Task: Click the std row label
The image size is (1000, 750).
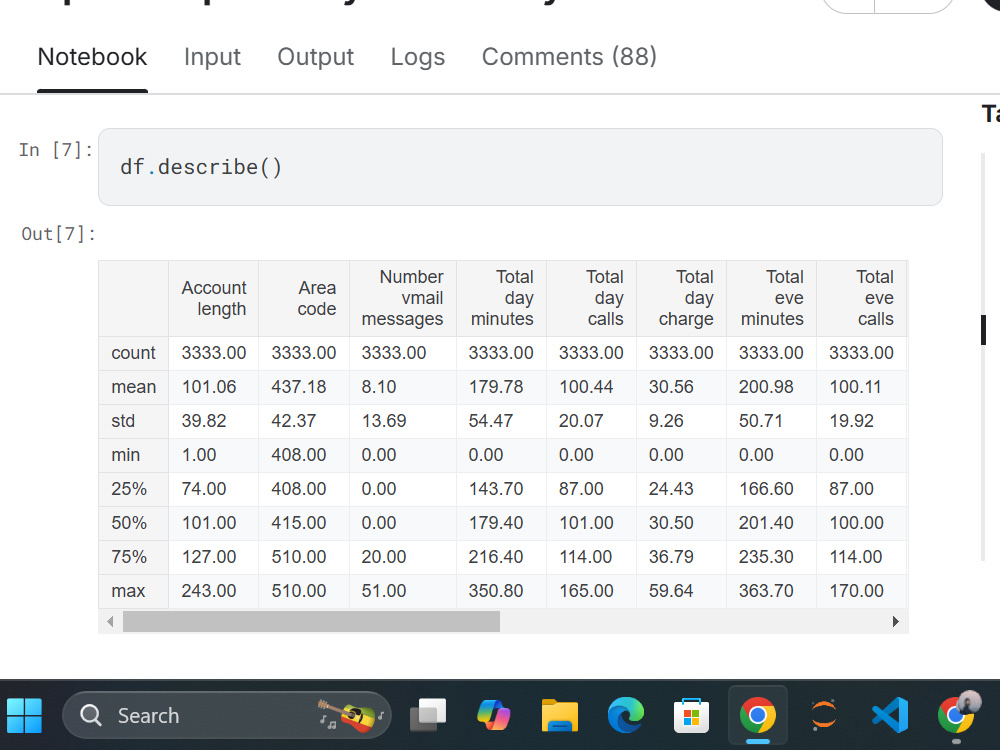Action: pyautogui.click(x=123, y=421)
